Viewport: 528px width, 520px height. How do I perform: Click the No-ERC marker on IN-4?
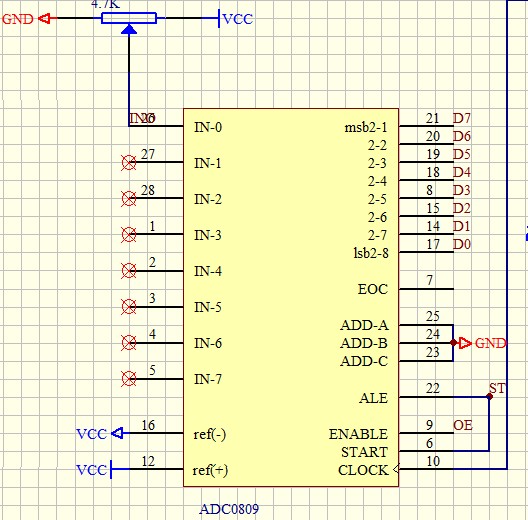click(x=128, y=270)
